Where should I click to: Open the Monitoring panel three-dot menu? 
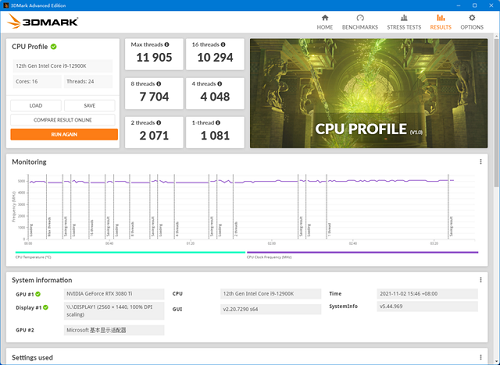(x=481, y=162)
